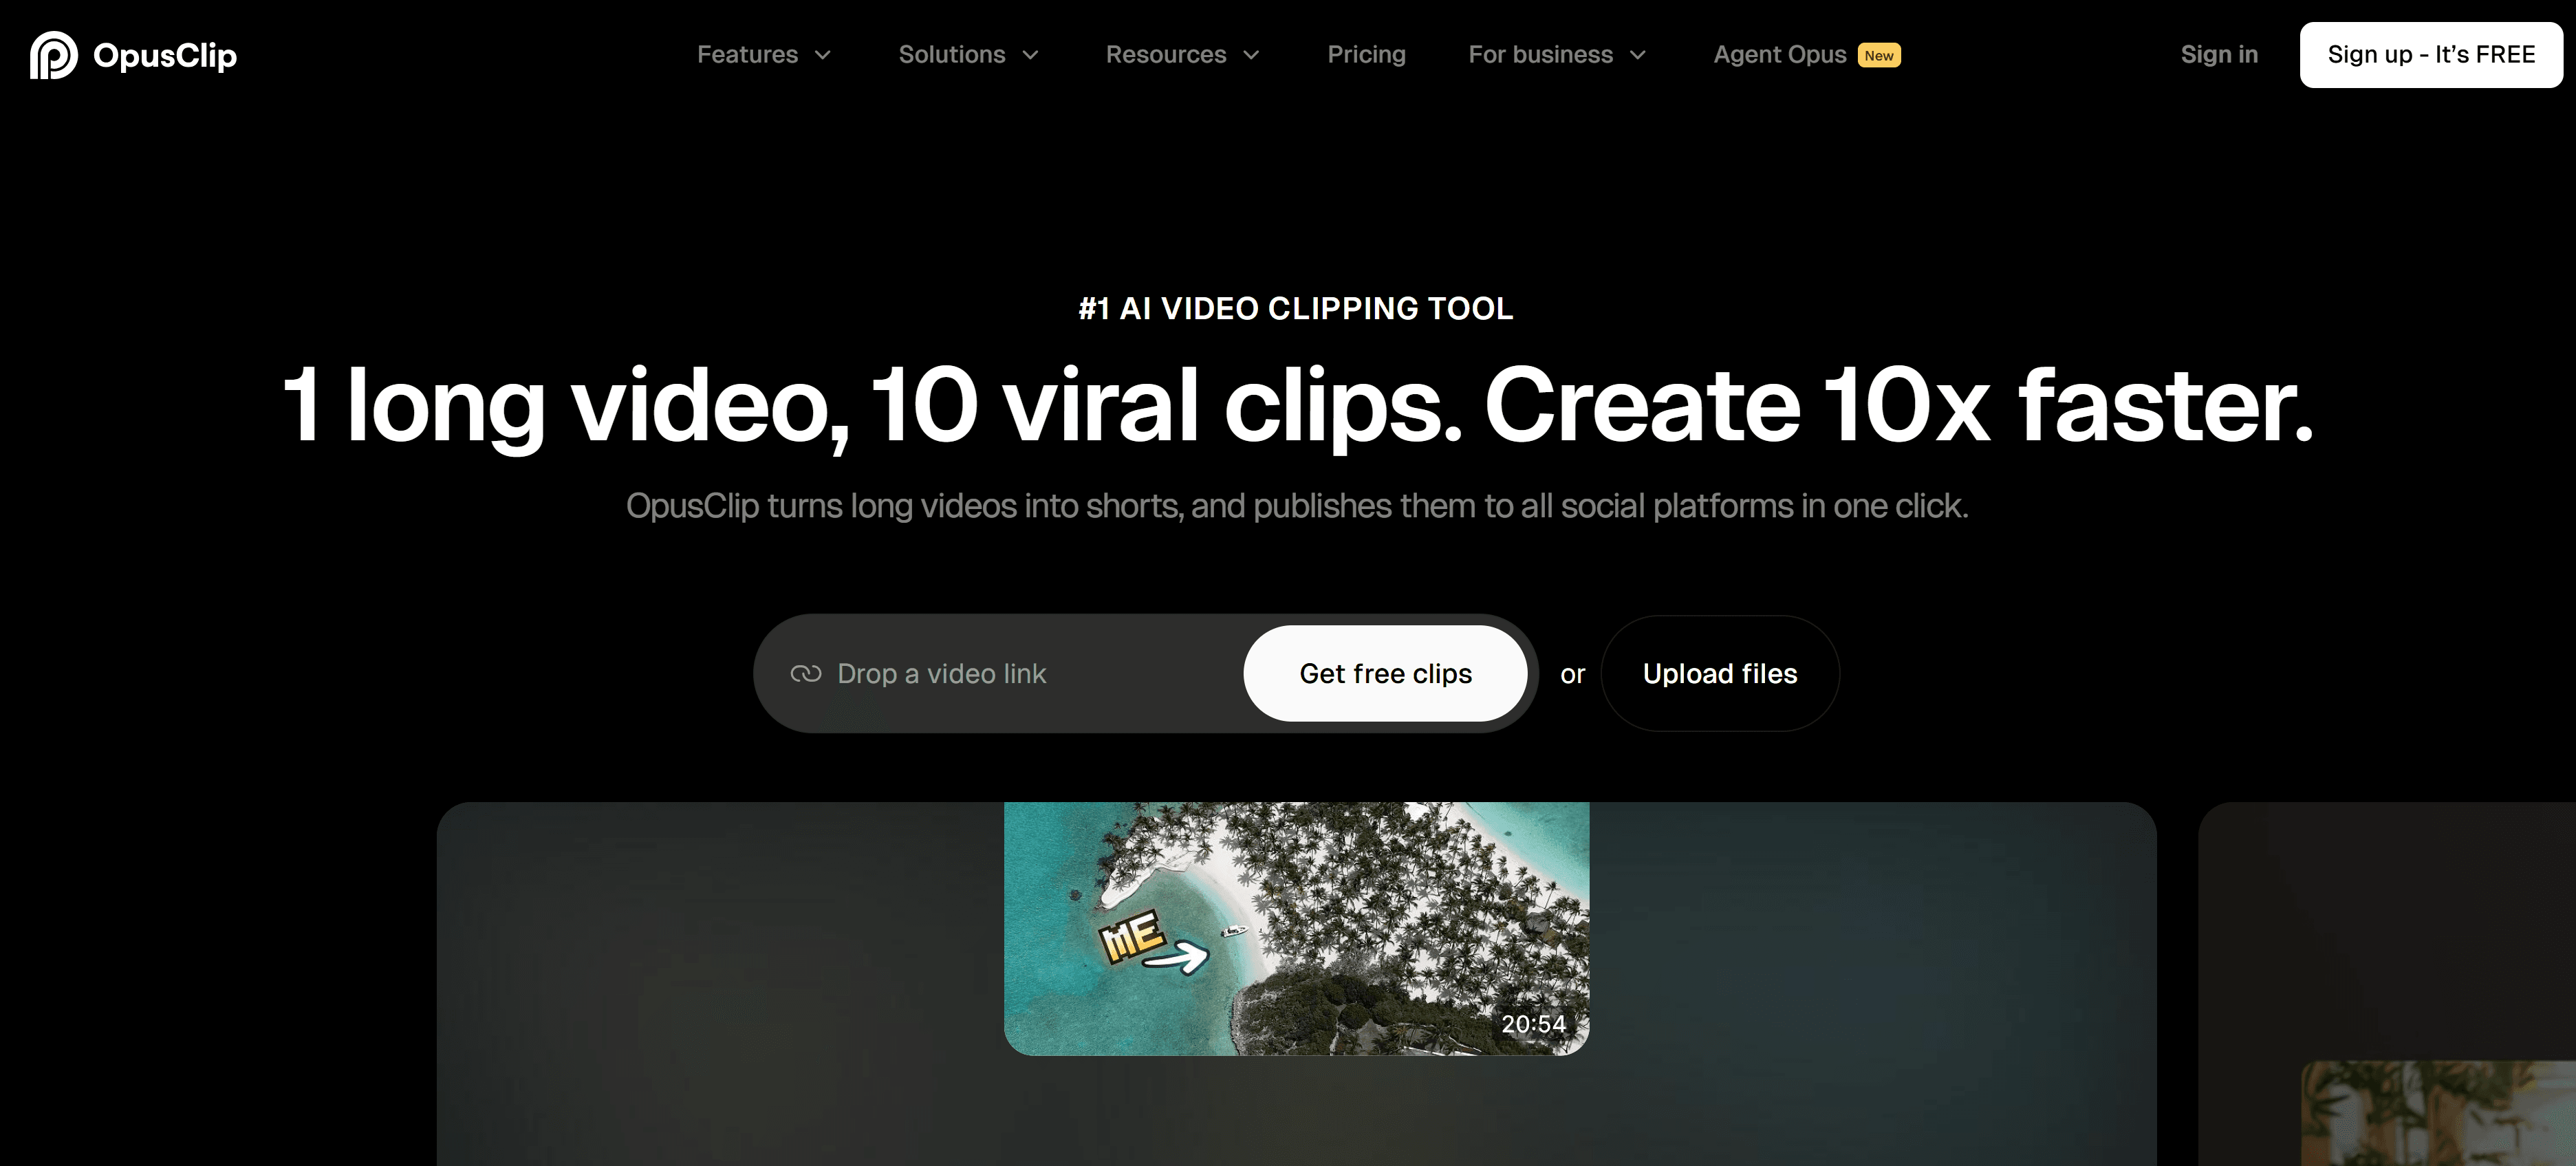
Task: Expand the Resources dropdown chevron
Action: [1251, 55]
